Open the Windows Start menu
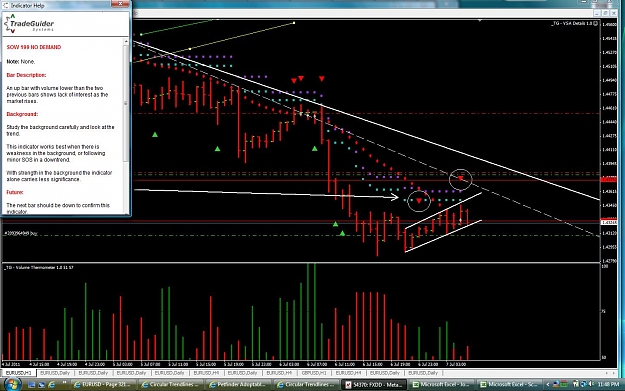 [12, 385]
